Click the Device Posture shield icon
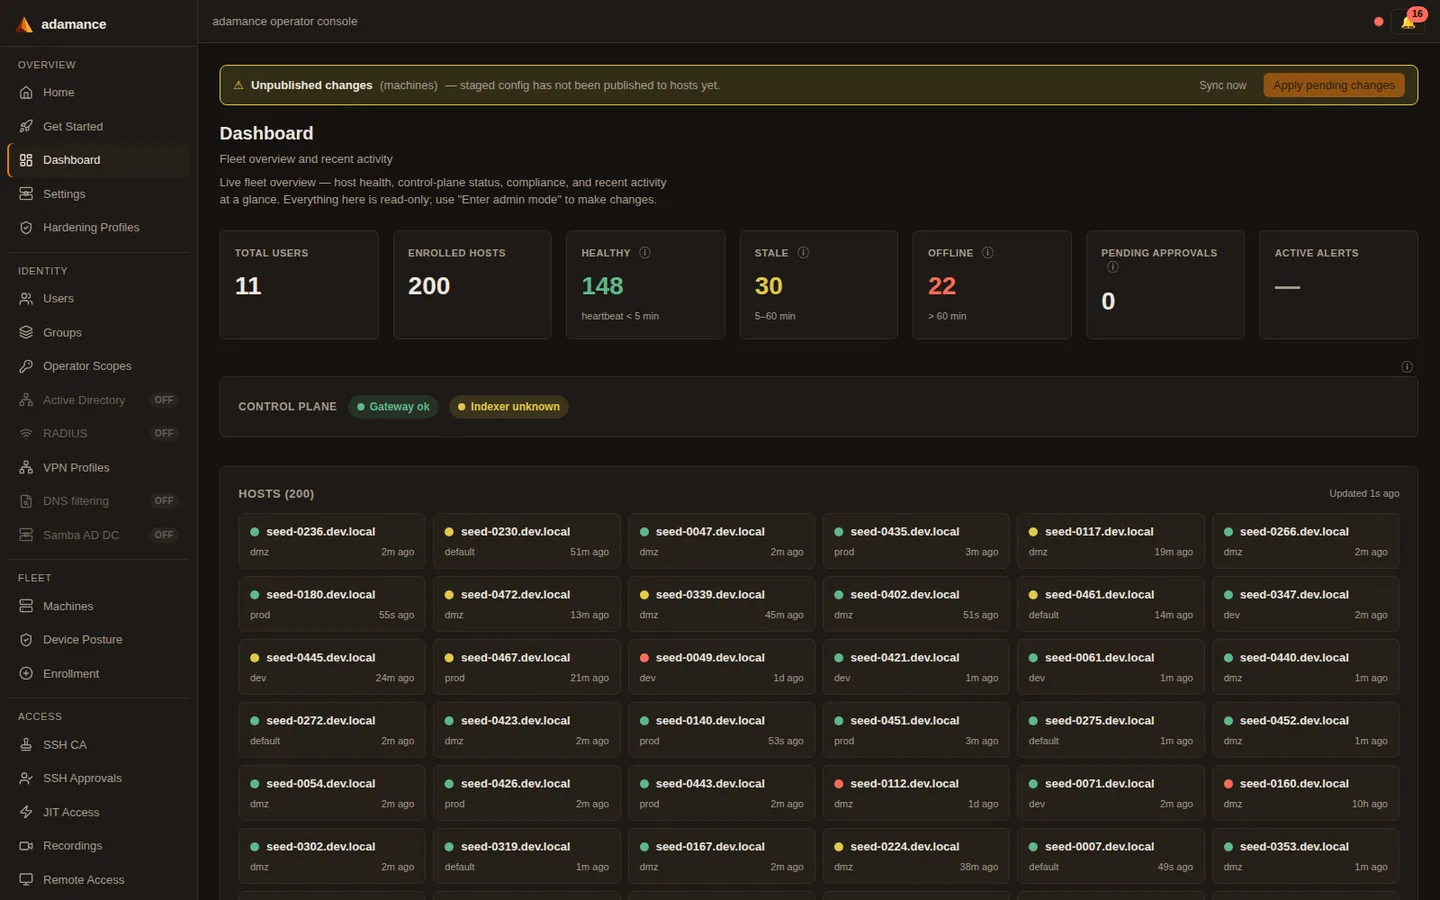Image resolution: width=1440 pixels, height=900 pixels. click(26, 639)
